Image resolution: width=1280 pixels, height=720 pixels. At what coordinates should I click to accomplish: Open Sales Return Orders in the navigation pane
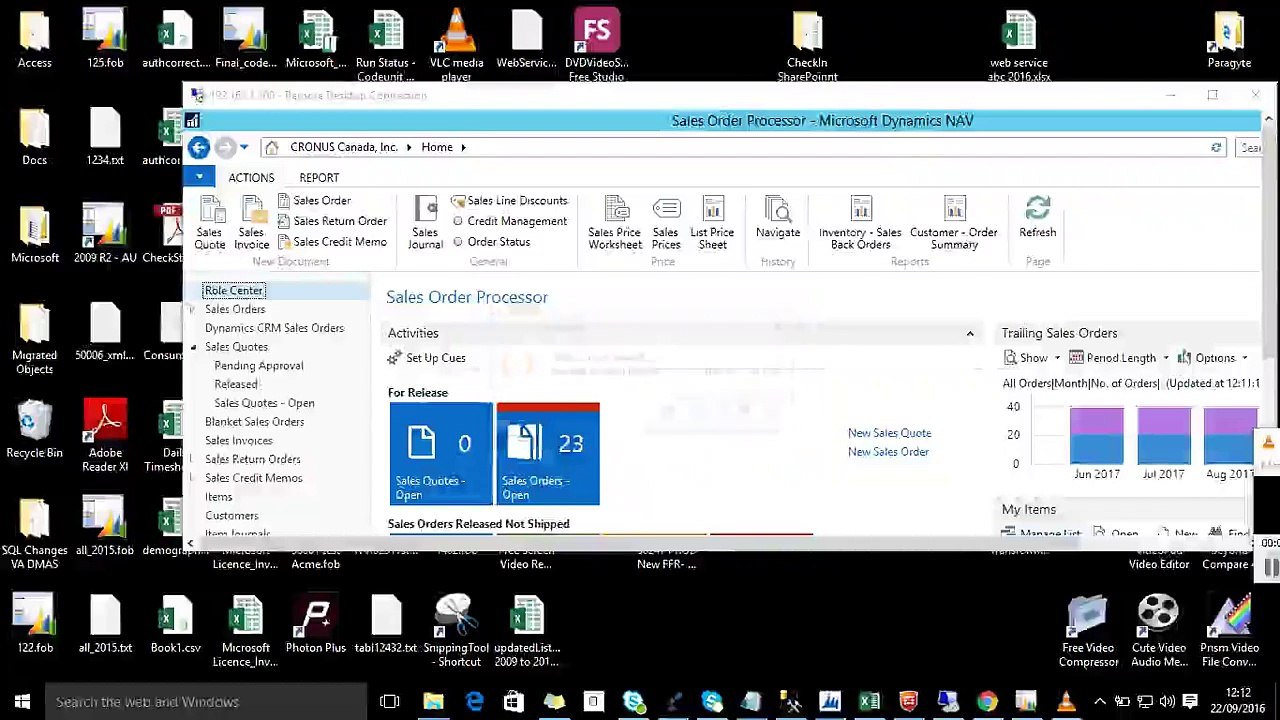[252, 459]
